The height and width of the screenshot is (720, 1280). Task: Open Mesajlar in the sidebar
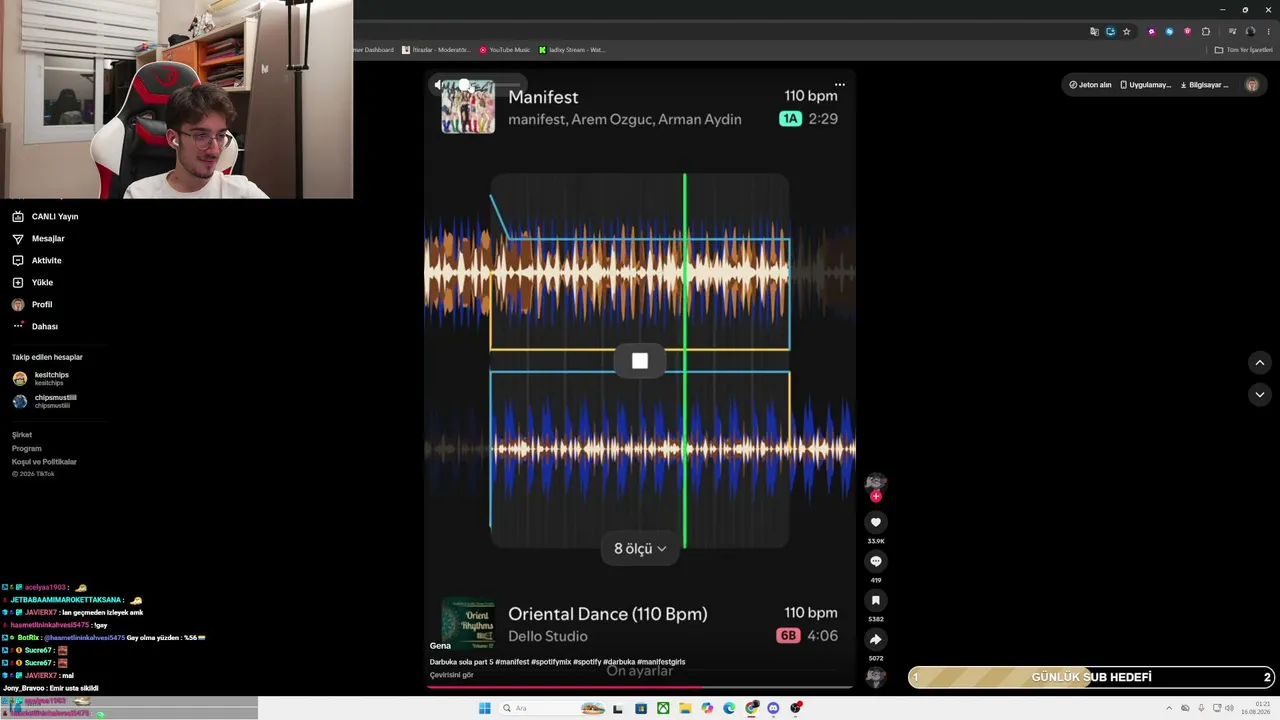coord(38,238)
